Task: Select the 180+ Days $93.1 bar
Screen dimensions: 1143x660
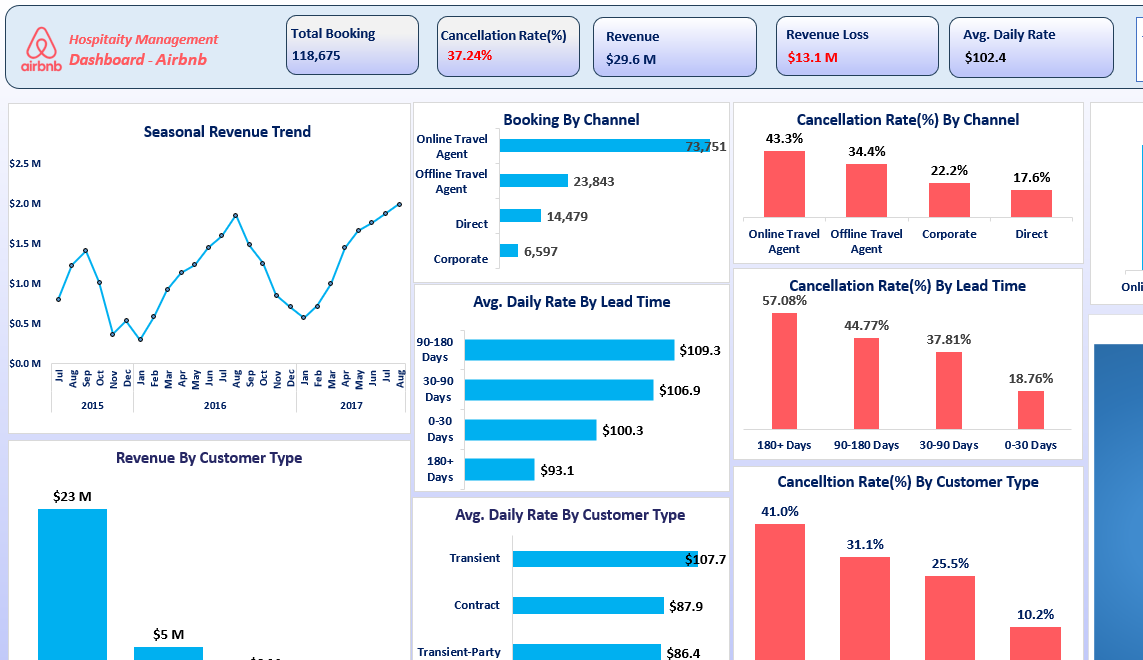Action: (x=499, y=470)
